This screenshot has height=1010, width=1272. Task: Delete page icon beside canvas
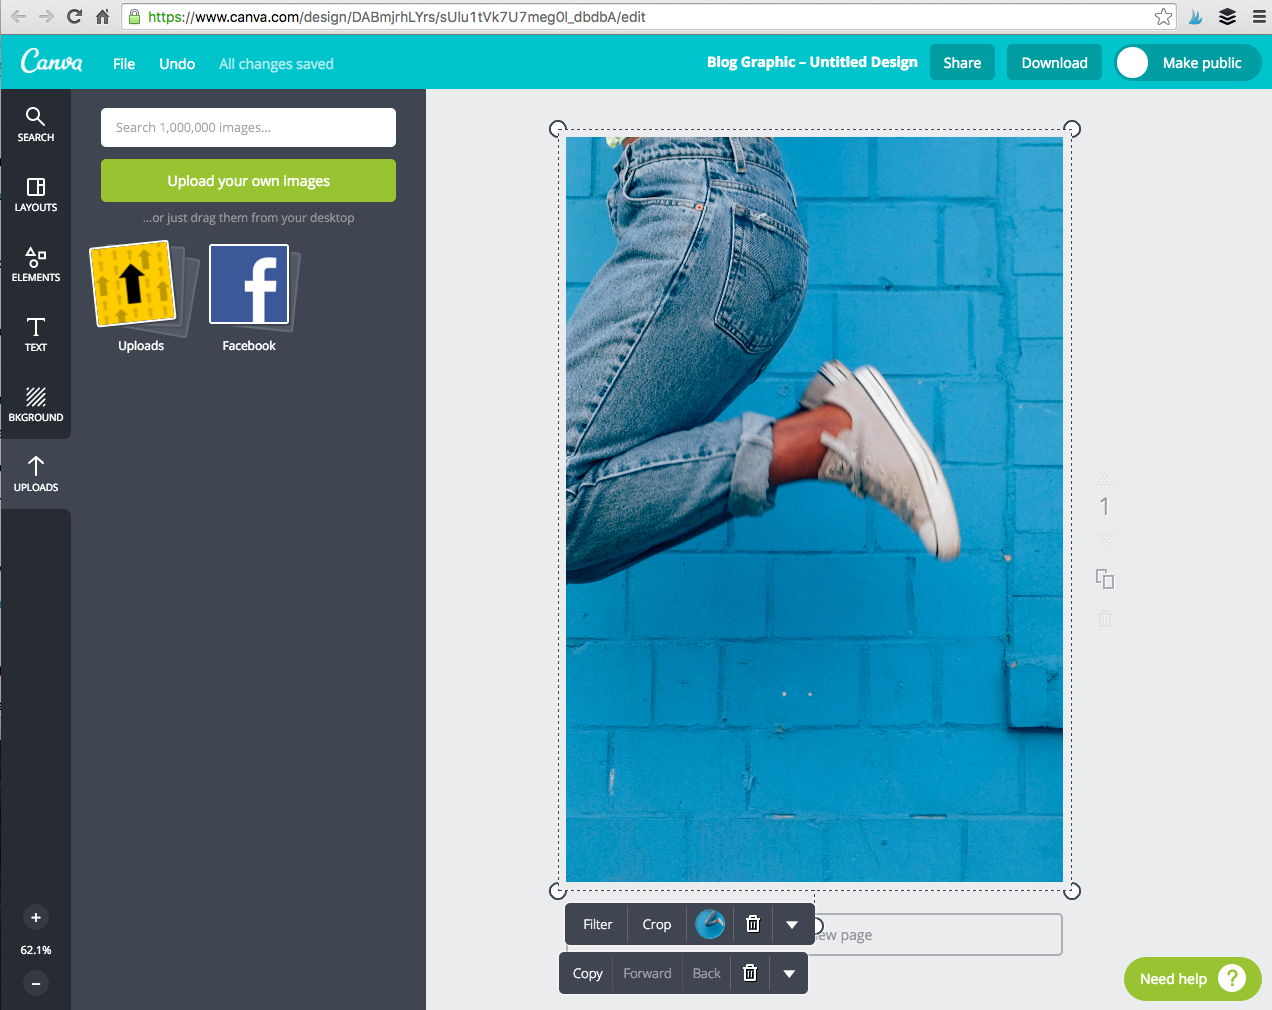pos(1105,619)
